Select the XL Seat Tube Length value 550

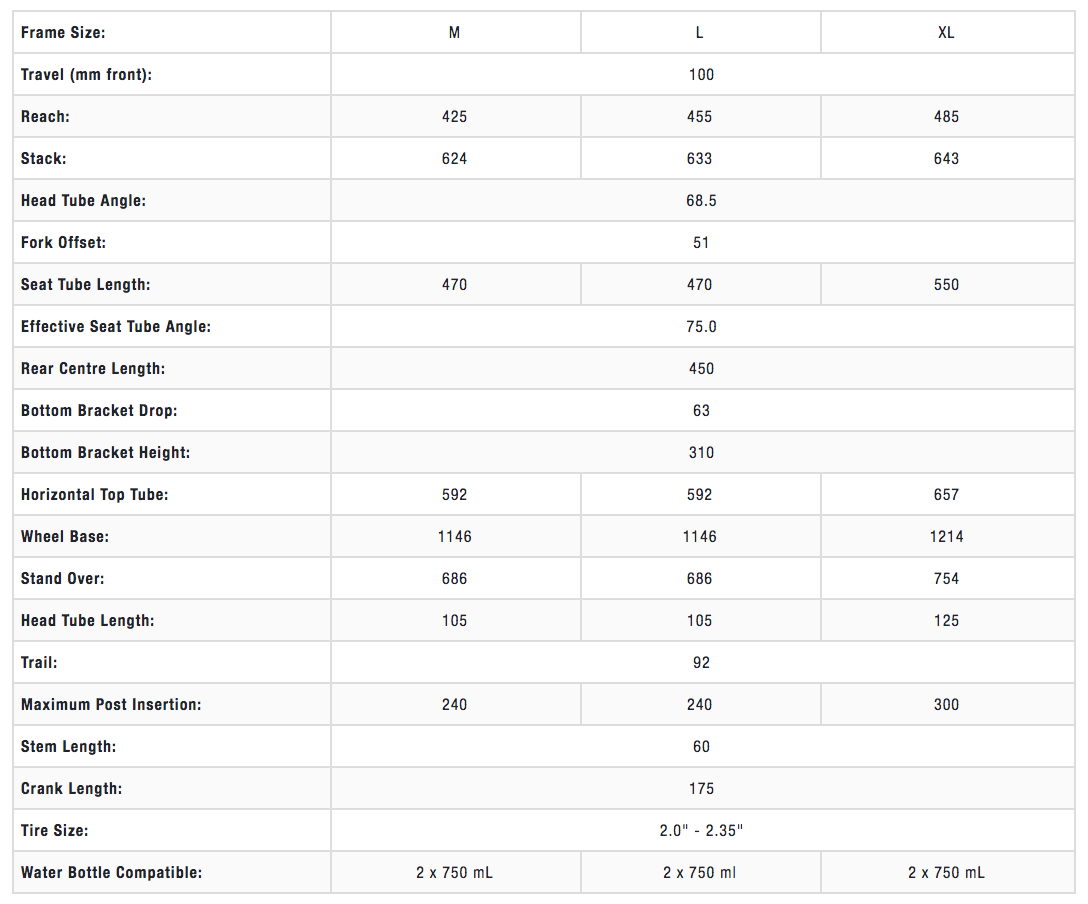tap(946, 285)
